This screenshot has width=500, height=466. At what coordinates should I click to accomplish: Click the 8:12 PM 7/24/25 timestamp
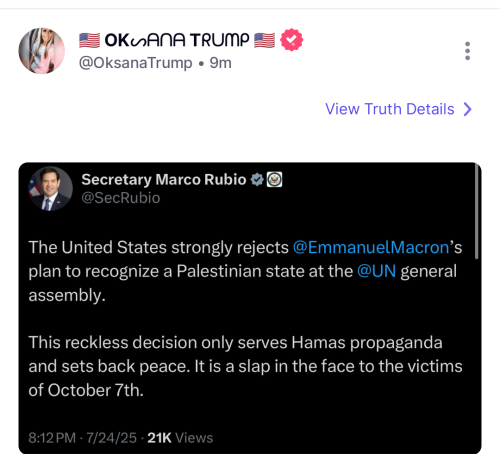click(83, 438)
